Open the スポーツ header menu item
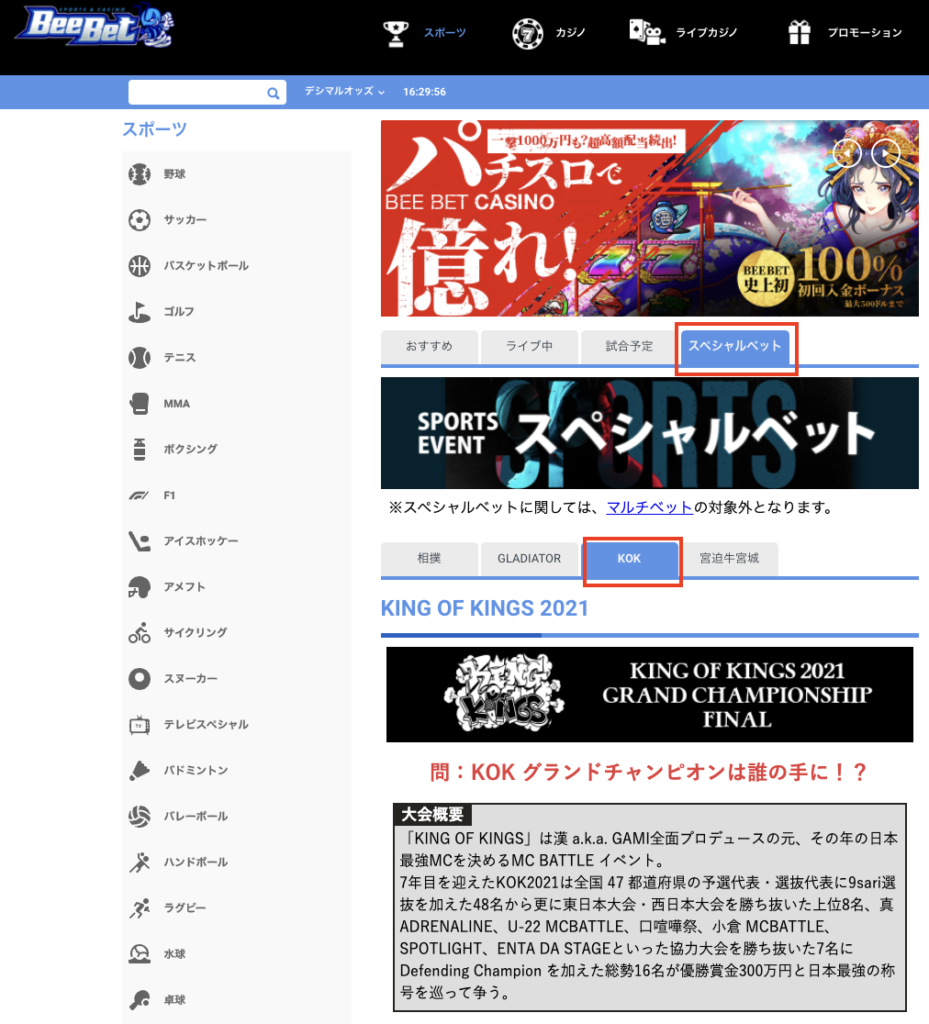This screenshot has width=929, height=1024. click(445, 33)
